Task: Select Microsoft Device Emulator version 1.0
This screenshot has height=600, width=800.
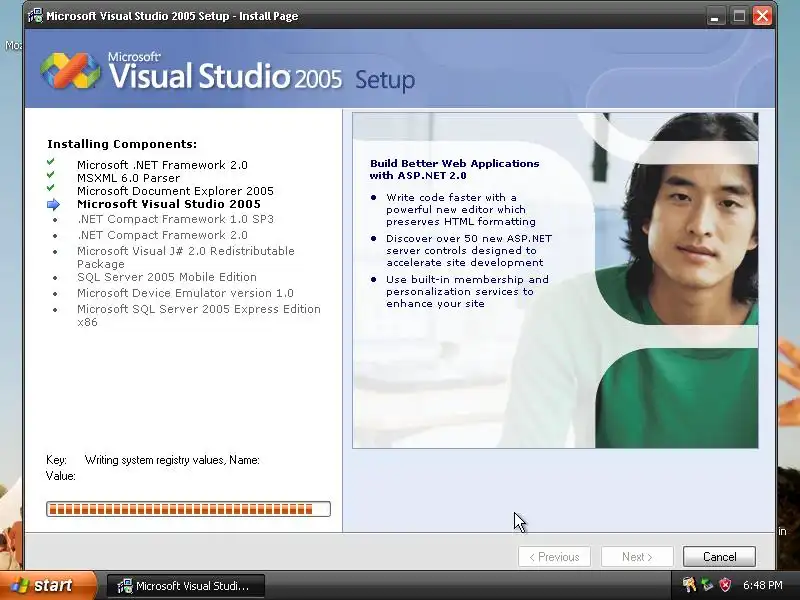Action: tap(185, 293)
